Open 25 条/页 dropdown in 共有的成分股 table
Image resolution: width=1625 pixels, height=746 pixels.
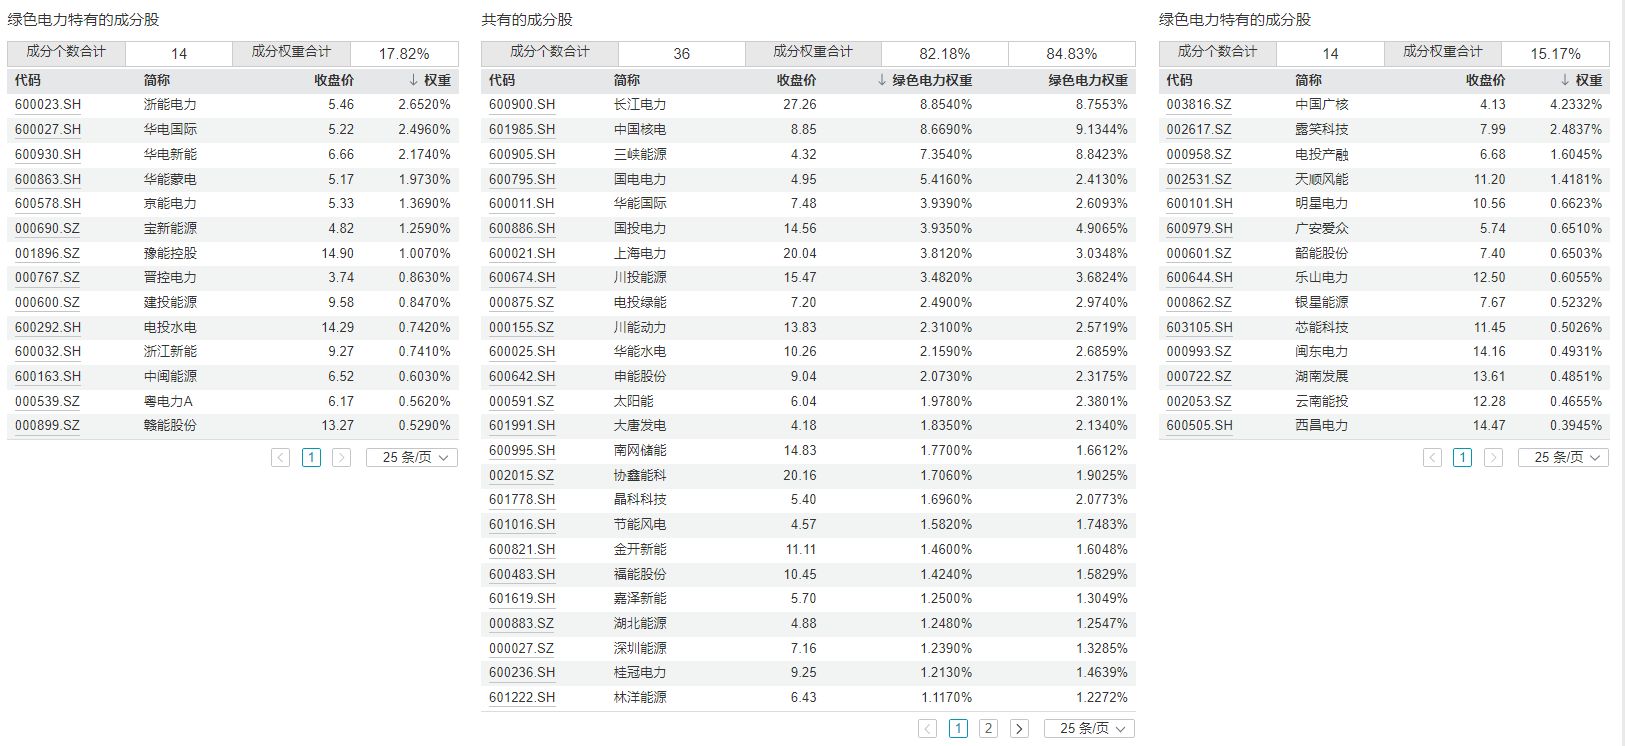[1090, 728]
